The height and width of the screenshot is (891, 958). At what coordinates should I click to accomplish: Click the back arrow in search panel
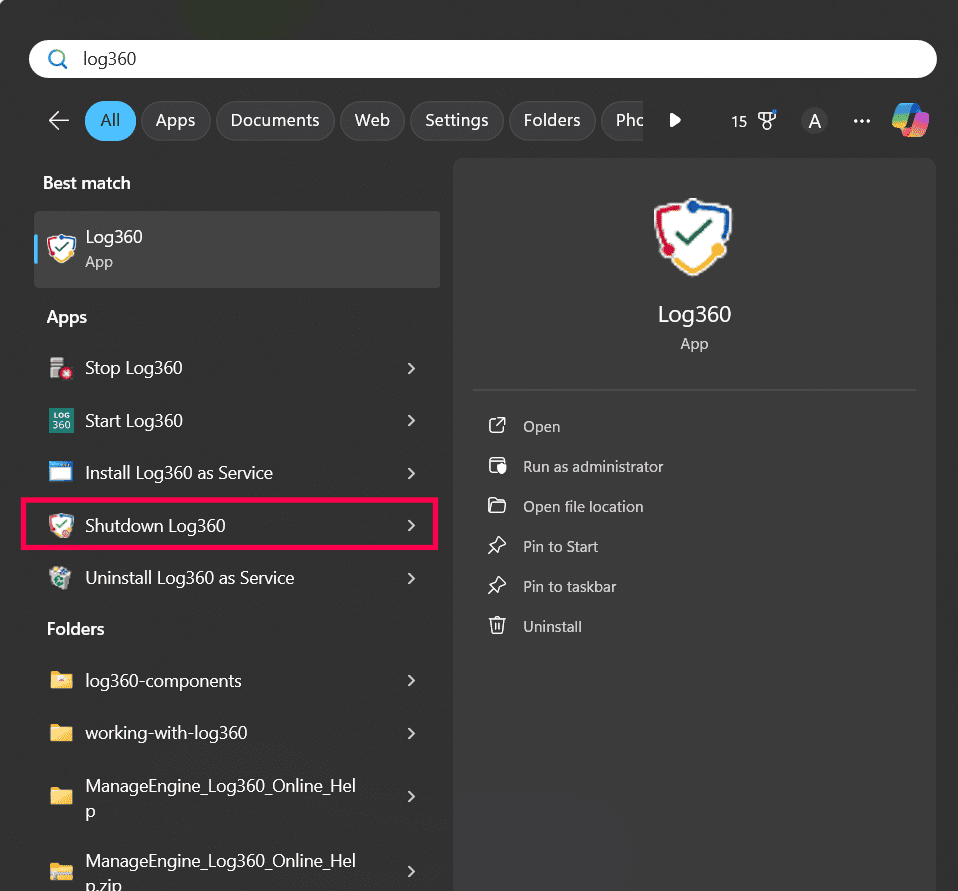coord(59,120)
